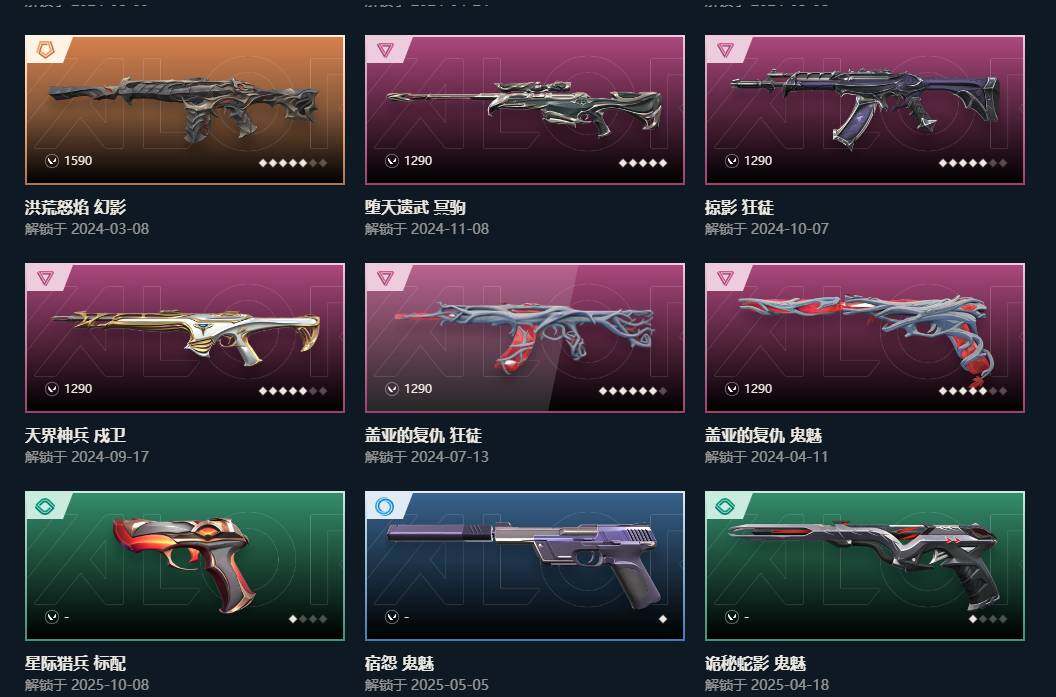The width and height of the screenshot is (1056, 697).
Task: Open the 星际猎兵 标配 pistol thumbnail
Action: coord(185,566)
